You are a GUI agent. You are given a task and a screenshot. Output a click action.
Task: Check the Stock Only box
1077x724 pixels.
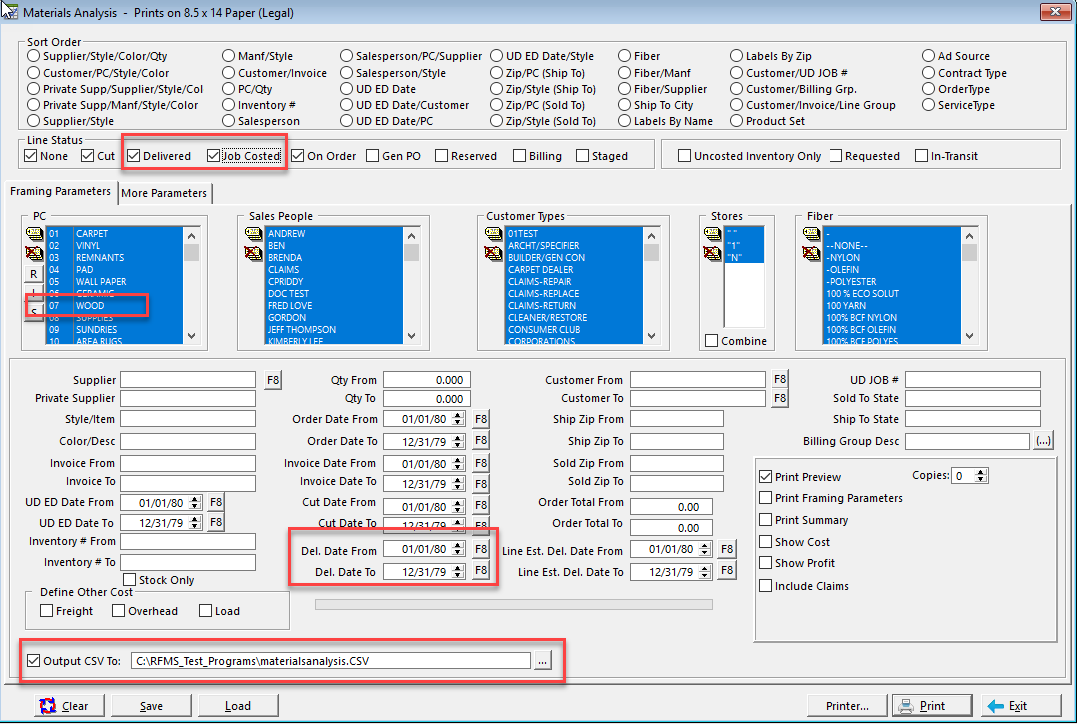point(159,580)
